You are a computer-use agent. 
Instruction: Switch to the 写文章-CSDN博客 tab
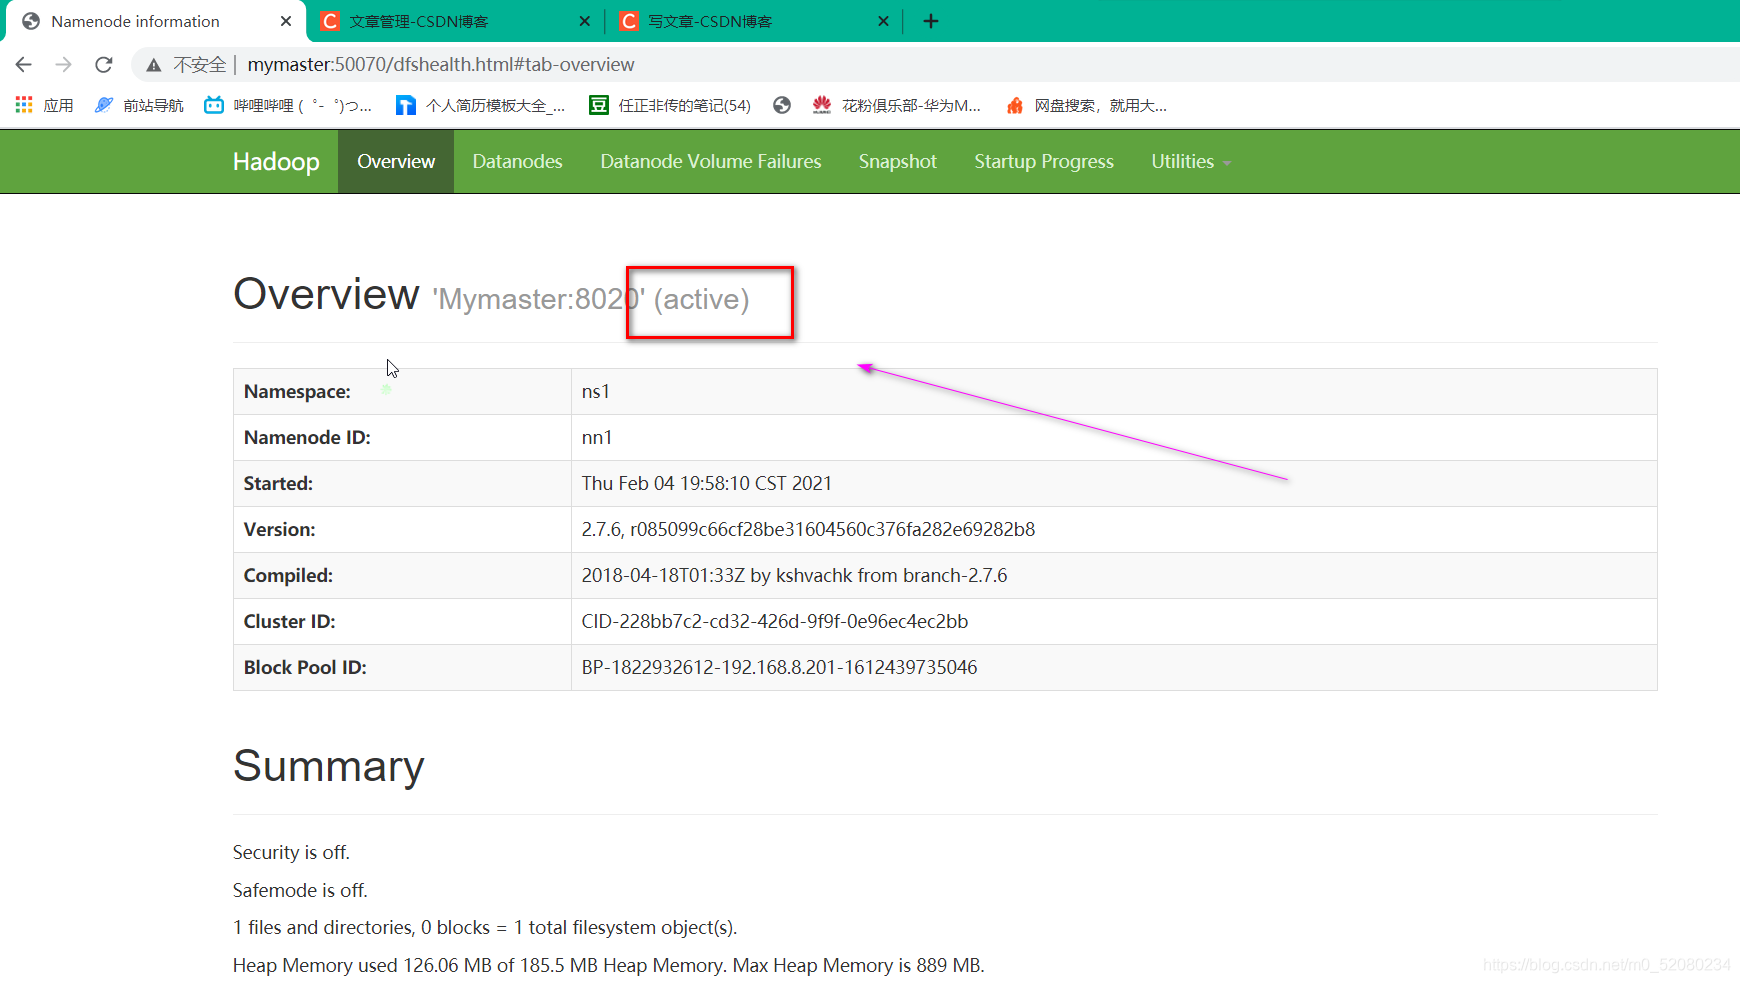coord(753,21)
